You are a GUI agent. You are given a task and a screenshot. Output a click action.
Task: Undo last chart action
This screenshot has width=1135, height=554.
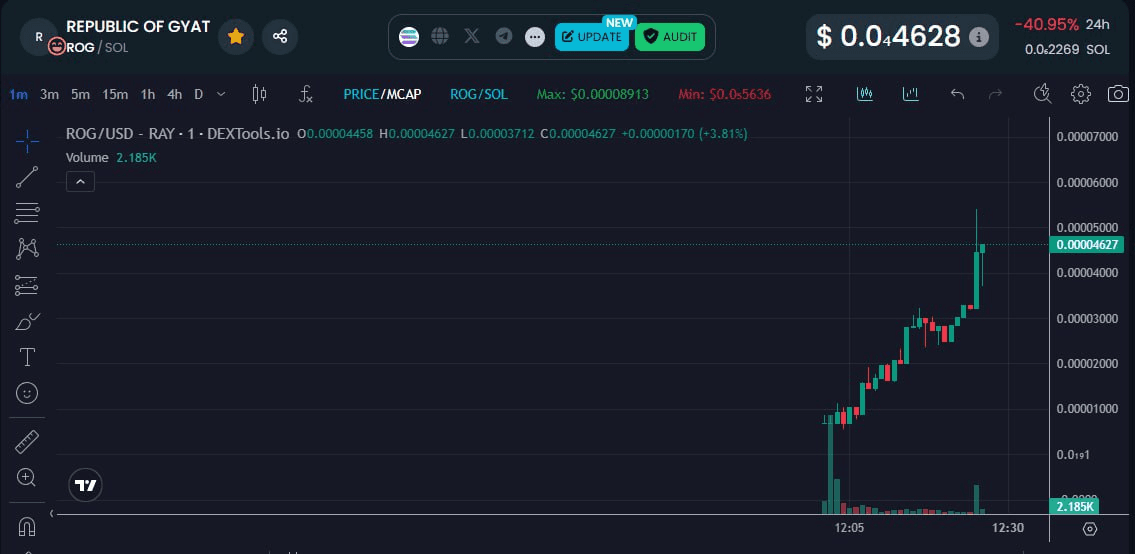957,94
